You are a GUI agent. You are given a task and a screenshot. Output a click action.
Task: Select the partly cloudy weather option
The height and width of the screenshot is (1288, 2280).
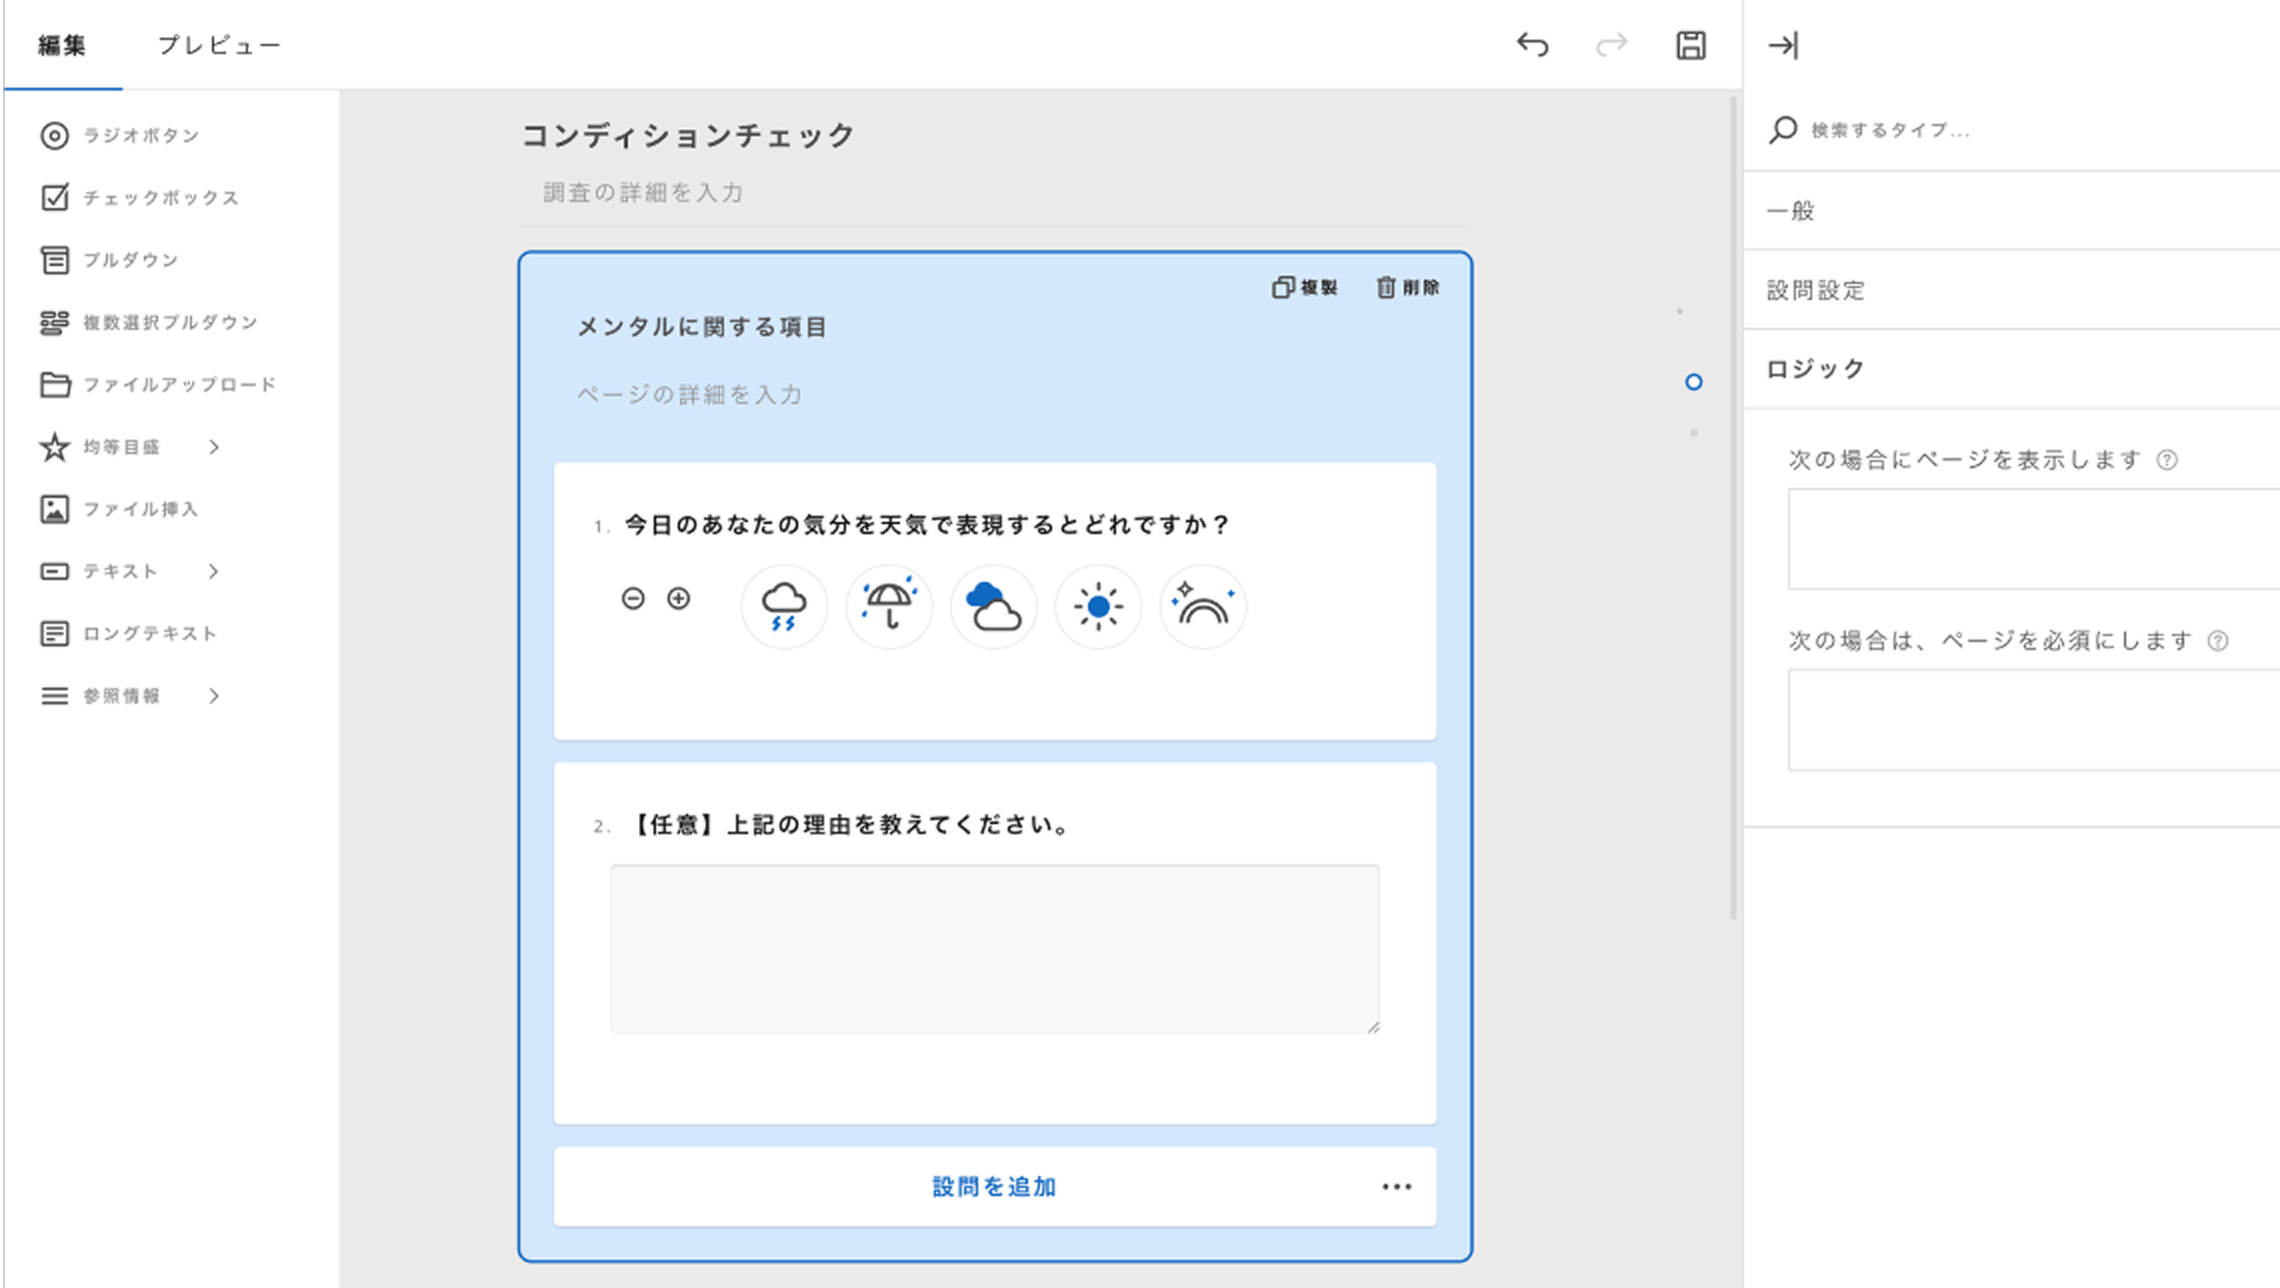pos(993,606)
